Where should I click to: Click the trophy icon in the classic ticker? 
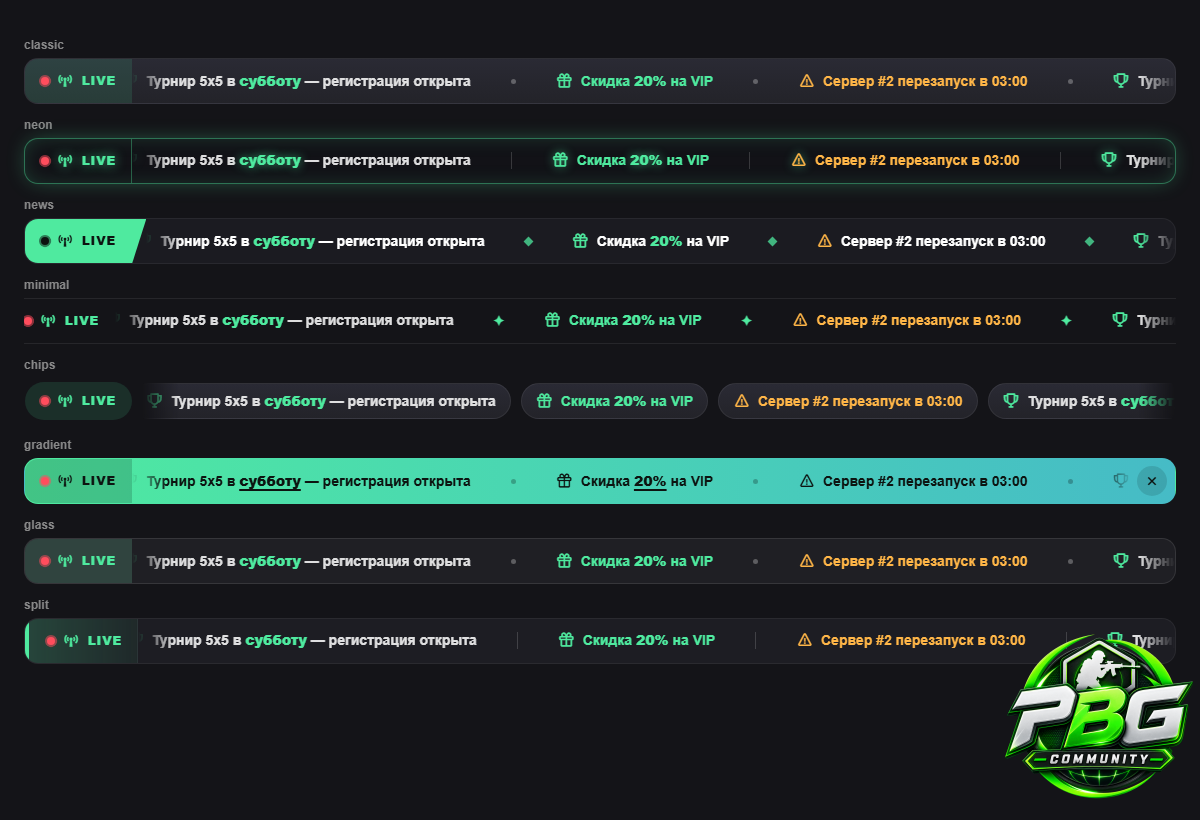click(1122, 81)
